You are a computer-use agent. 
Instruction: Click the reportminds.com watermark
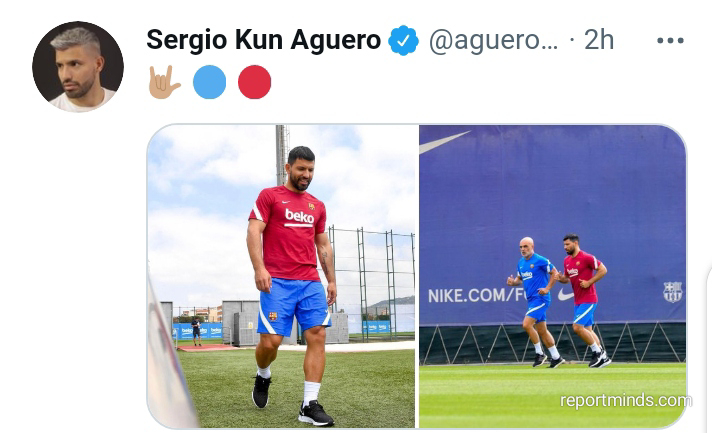click(x=626, y=400)
